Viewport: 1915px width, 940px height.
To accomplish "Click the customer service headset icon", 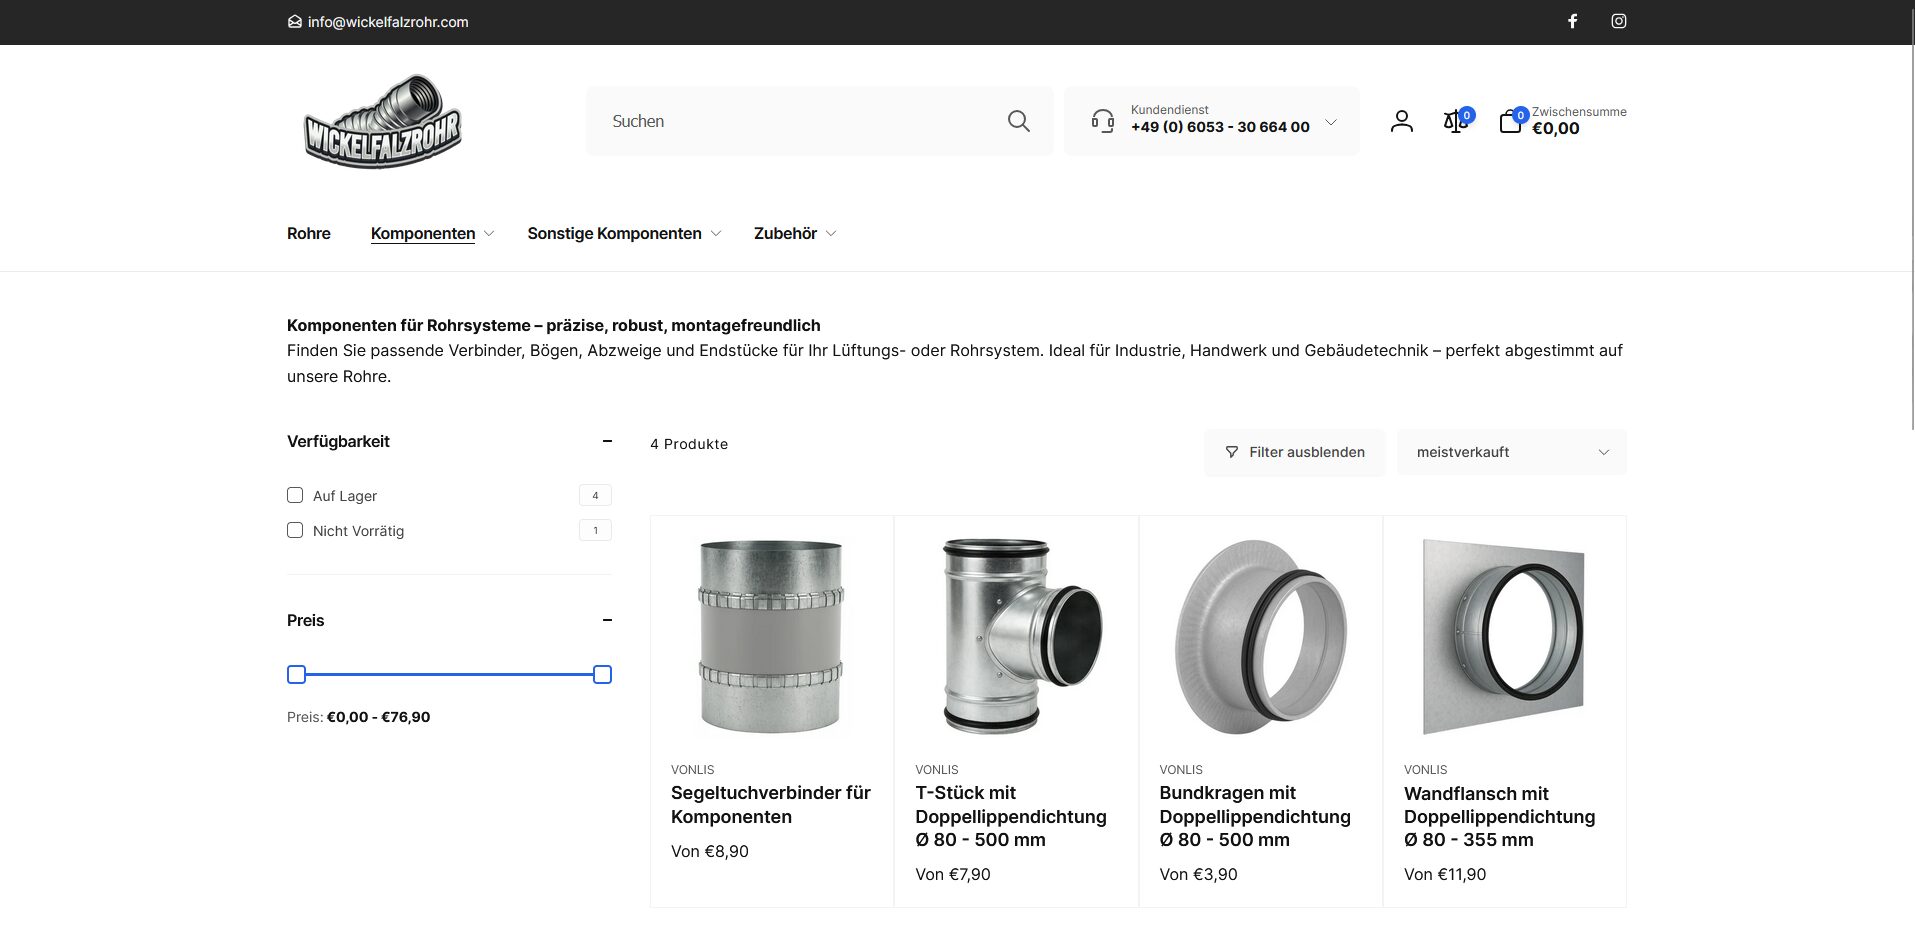I will (1102, 121).
